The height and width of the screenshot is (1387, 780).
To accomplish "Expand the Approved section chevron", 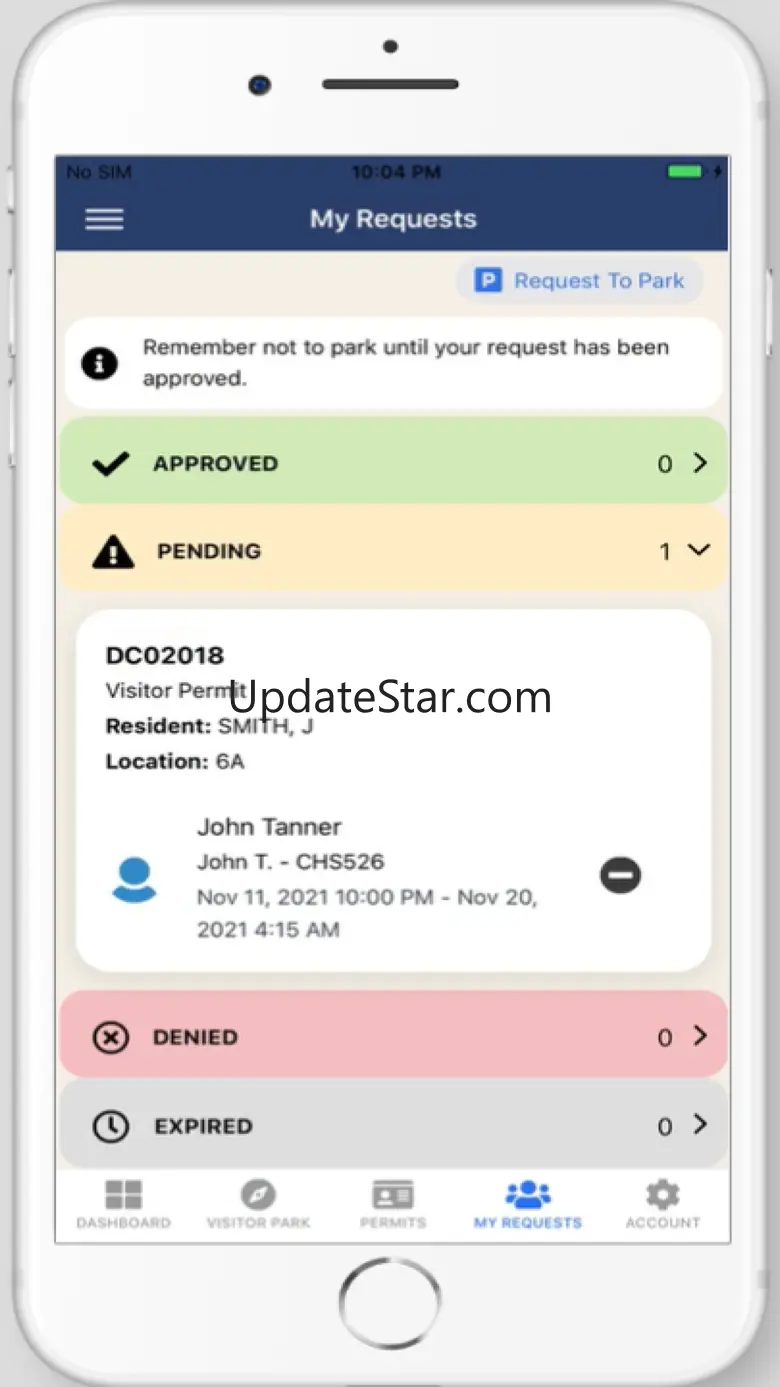I will click(700, 463).
